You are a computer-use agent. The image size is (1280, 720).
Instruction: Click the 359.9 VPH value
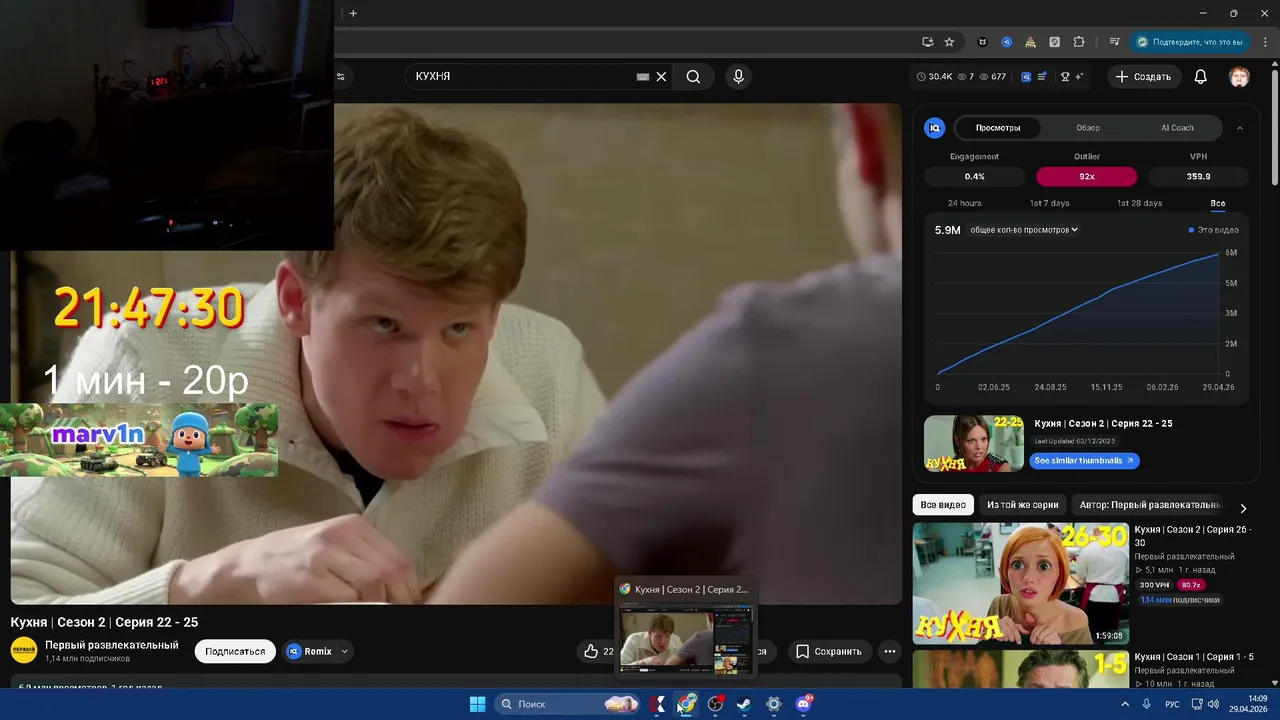1198,176
